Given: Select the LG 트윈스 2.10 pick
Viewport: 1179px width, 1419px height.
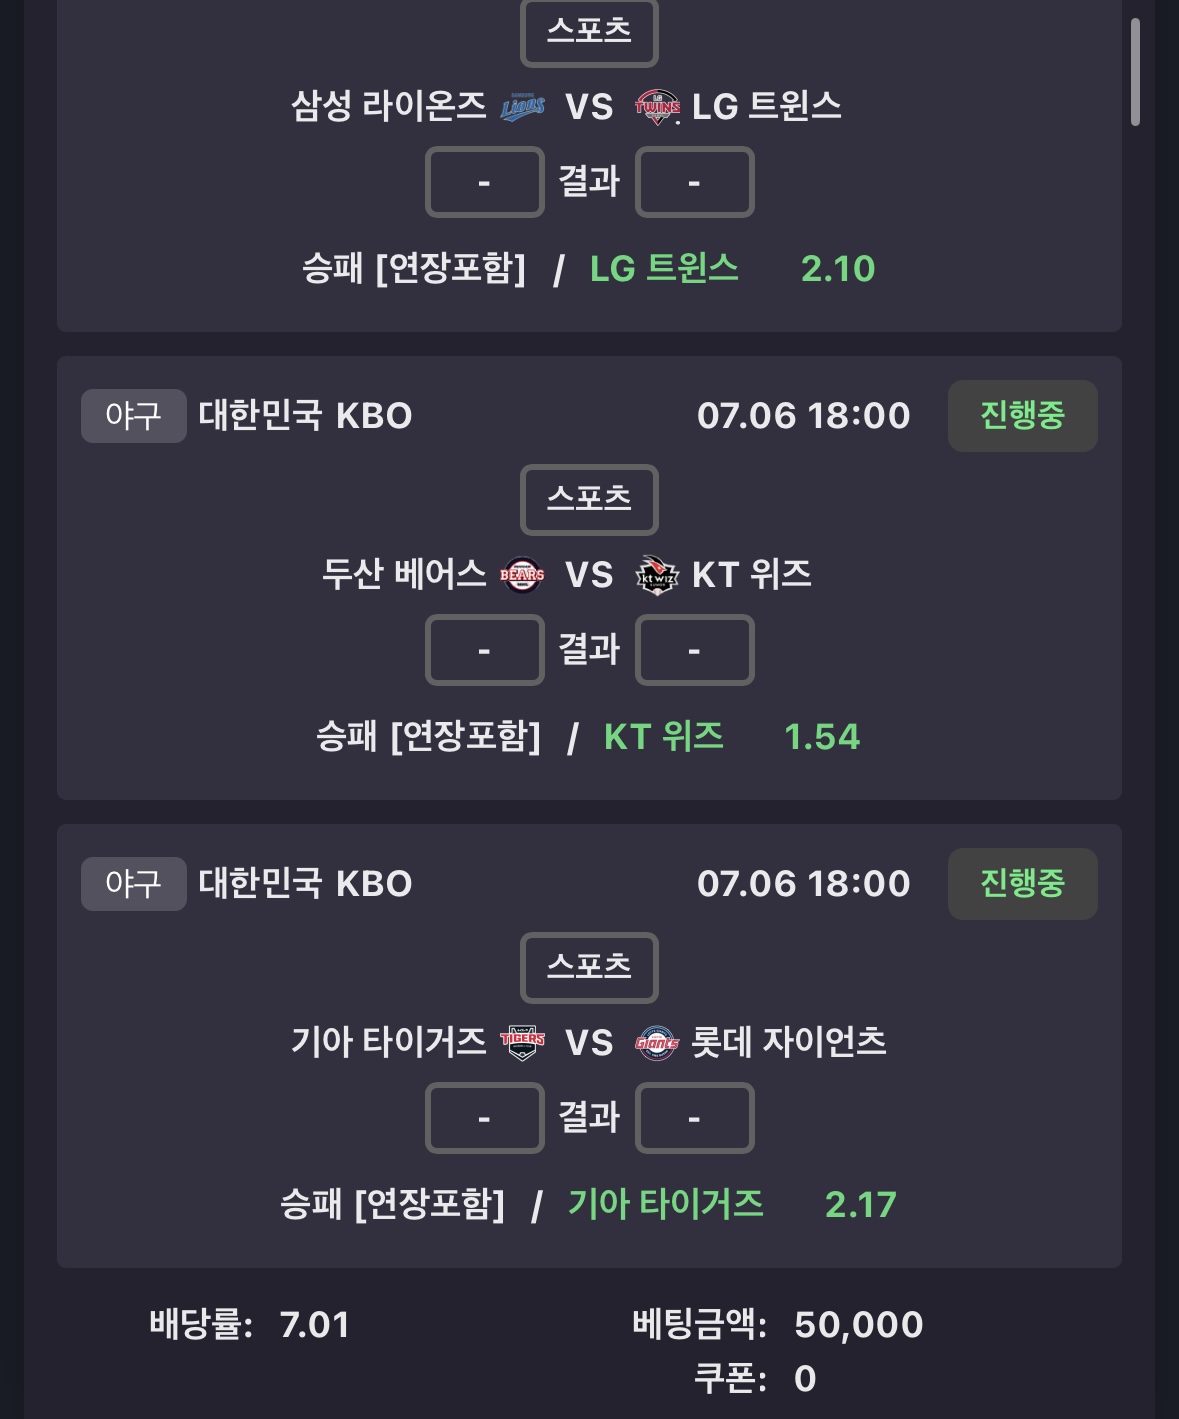Looking at the screenshot, I should [732, 268].
